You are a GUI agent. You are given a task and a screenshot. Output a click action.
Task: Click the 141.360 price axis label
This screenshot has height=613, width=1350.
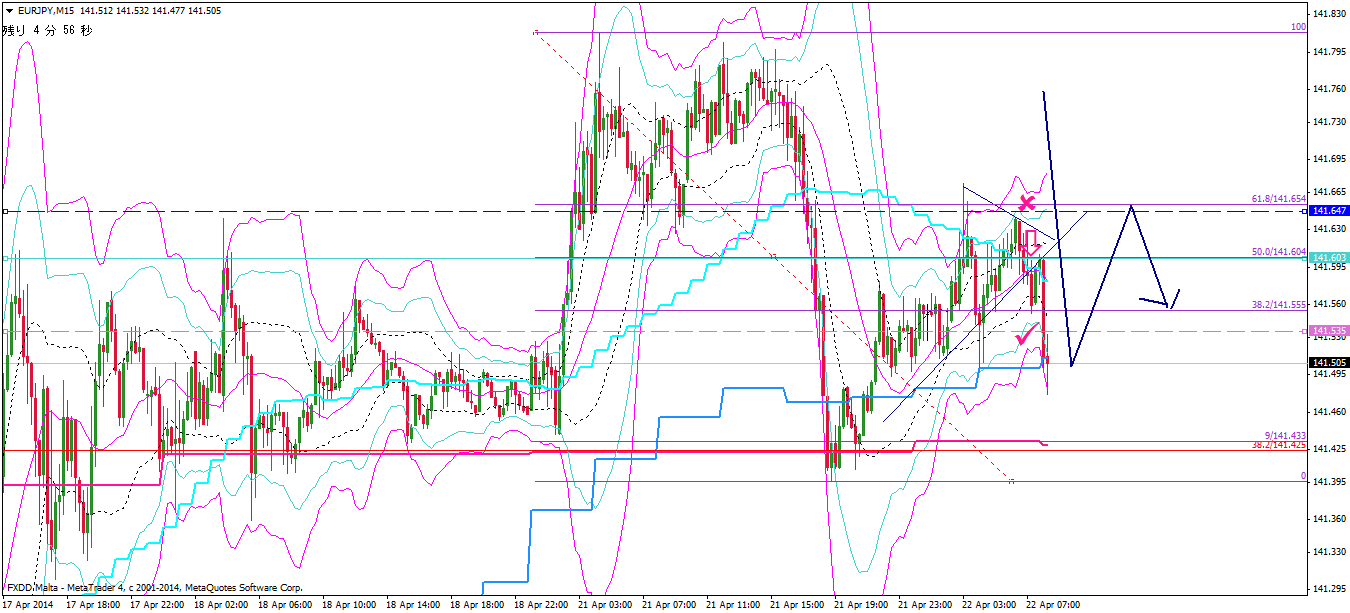click(x=1330, y=518)
